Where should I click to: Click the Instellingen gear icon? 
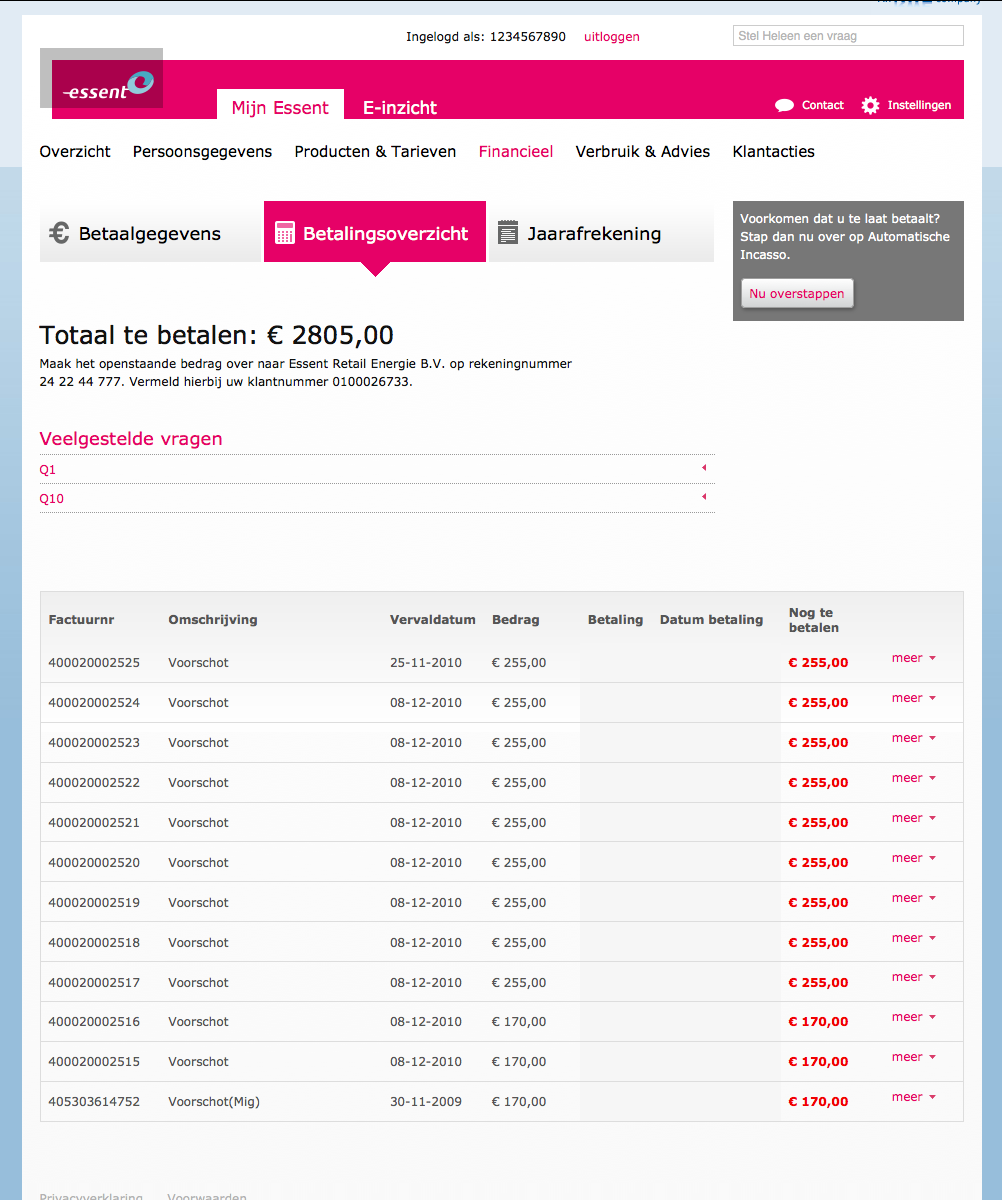870,105
